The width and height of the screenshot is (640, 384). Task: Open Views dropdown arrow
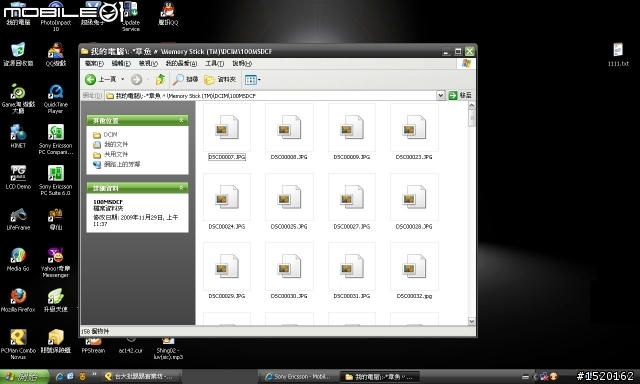(259, 80)
